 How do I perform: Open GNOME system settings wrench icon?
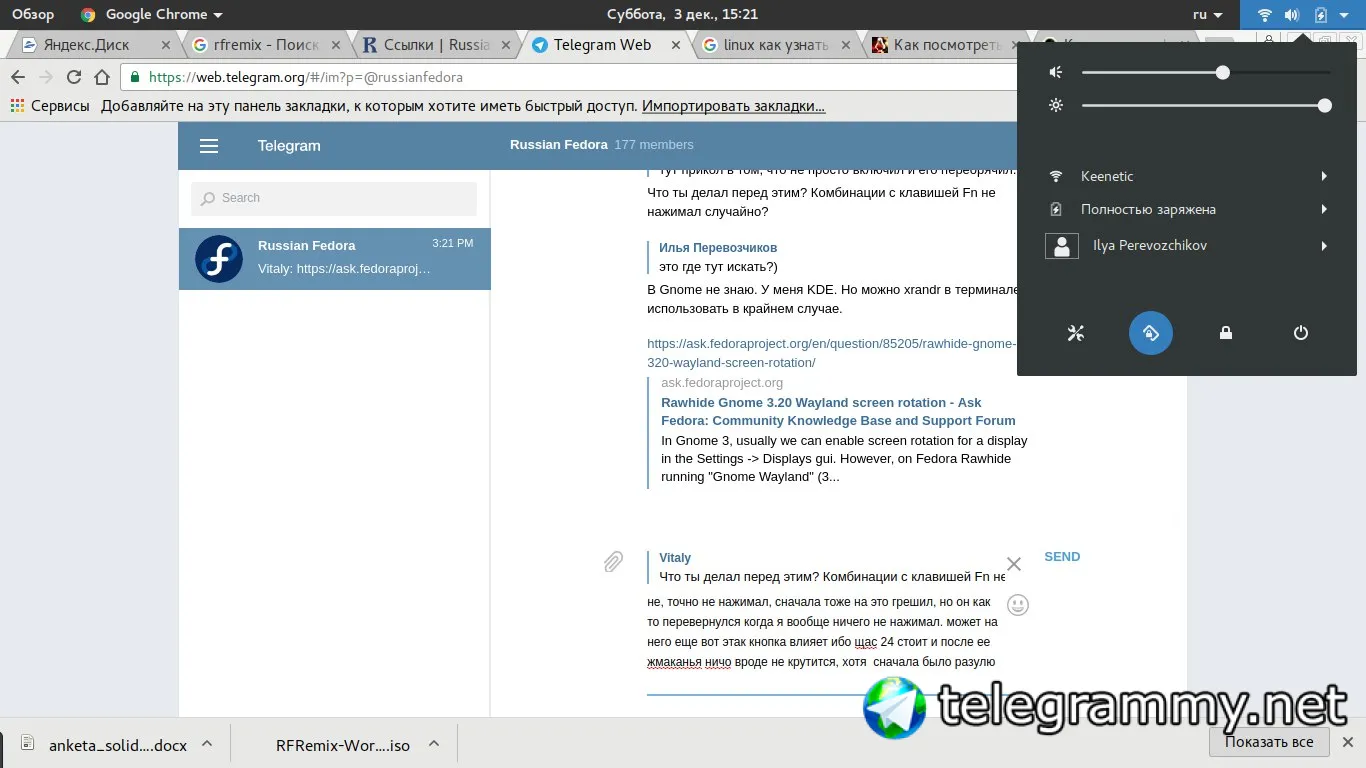1076,333
